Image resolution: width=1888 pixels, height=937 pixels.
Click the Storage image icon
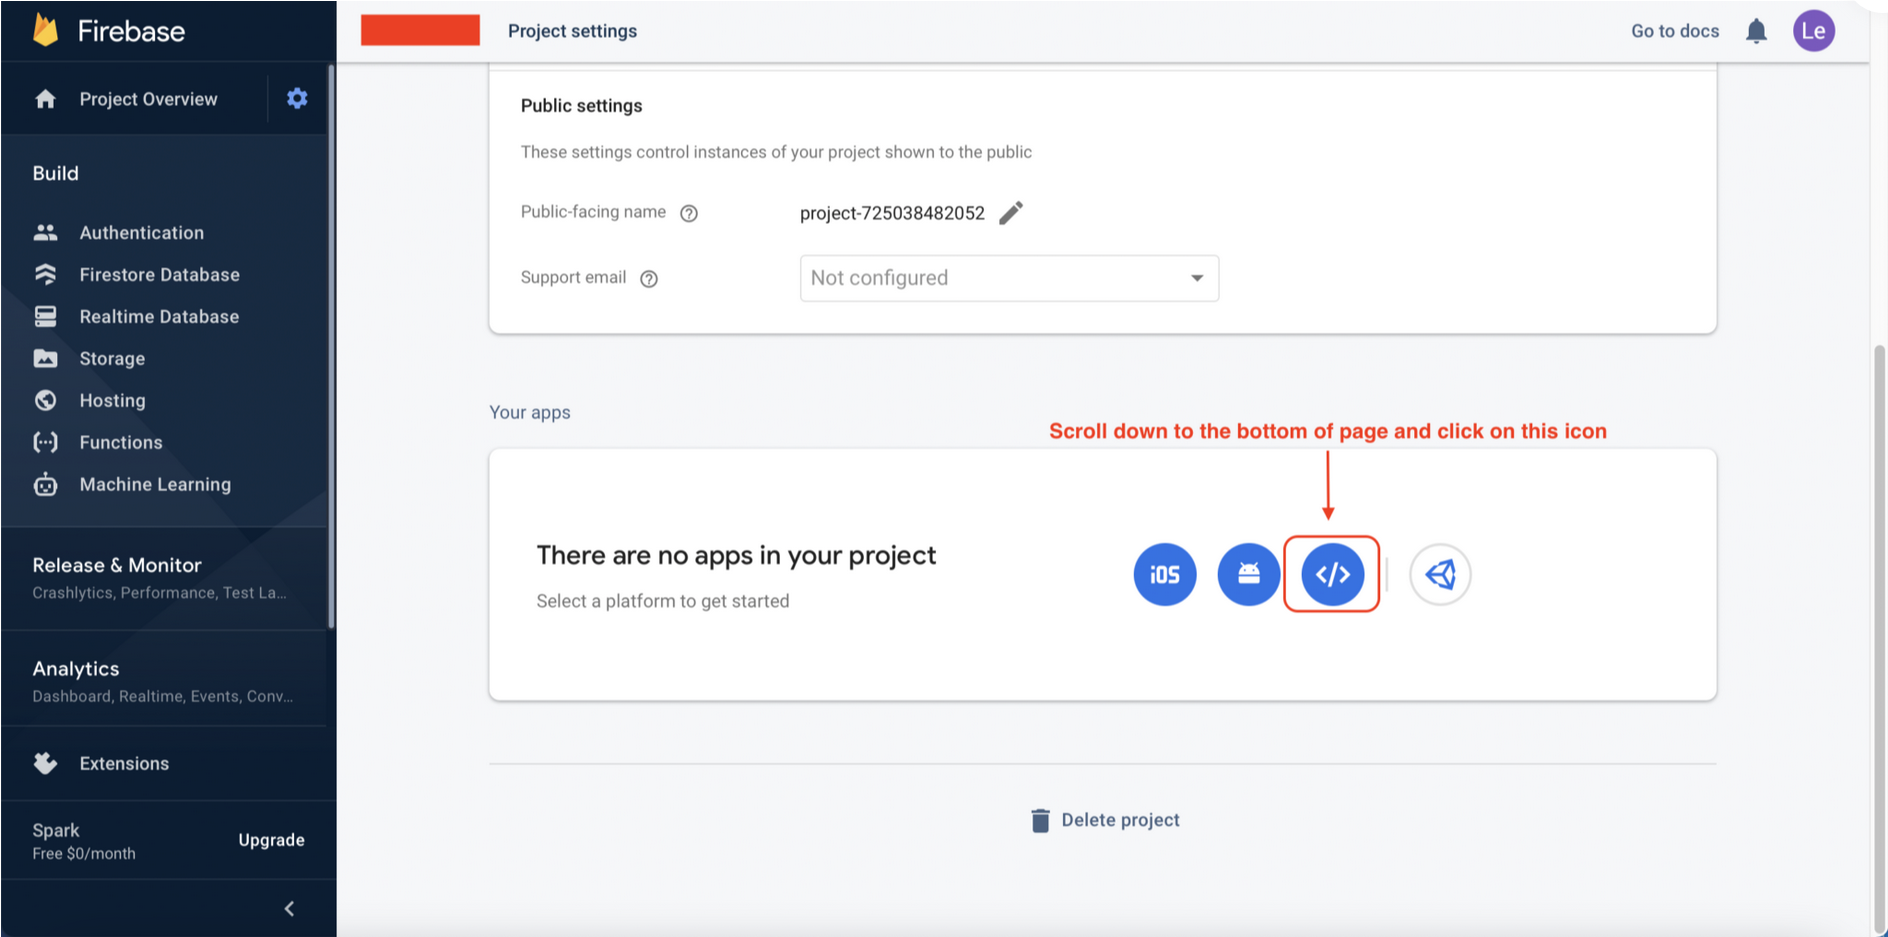coord(45,358)
